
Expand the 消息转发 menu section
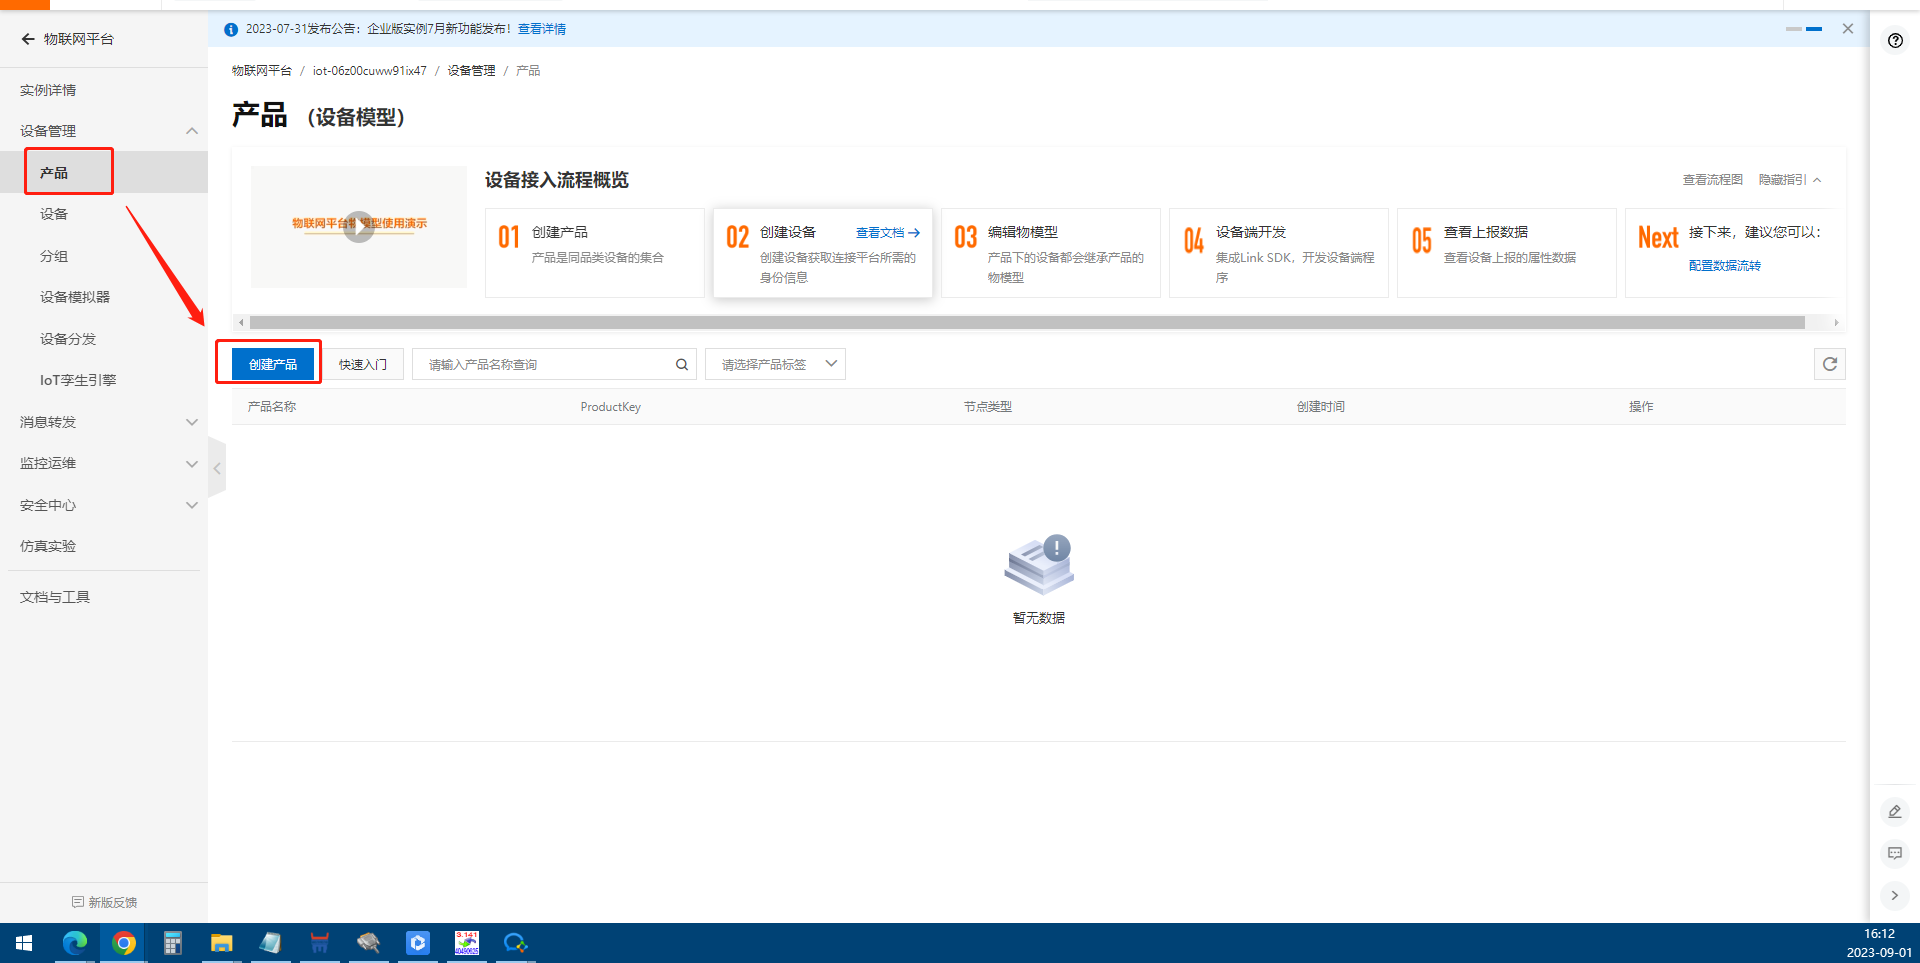tap(191, 422)
